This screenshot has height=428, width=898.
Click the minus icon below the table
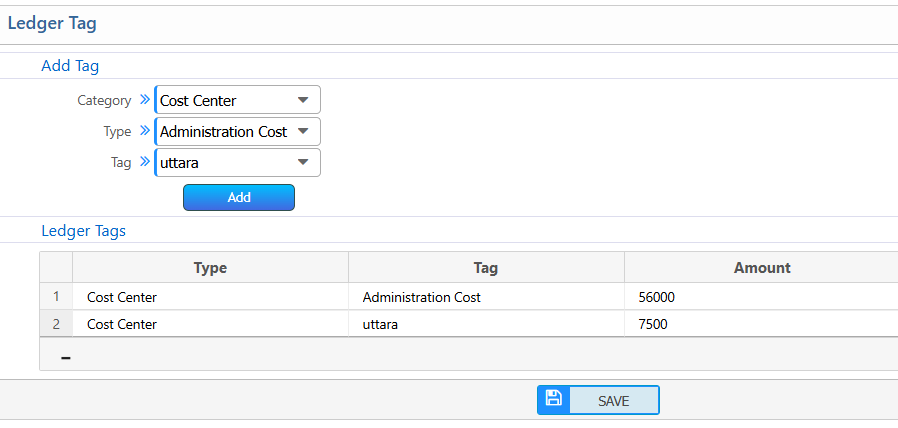[66, 357]
